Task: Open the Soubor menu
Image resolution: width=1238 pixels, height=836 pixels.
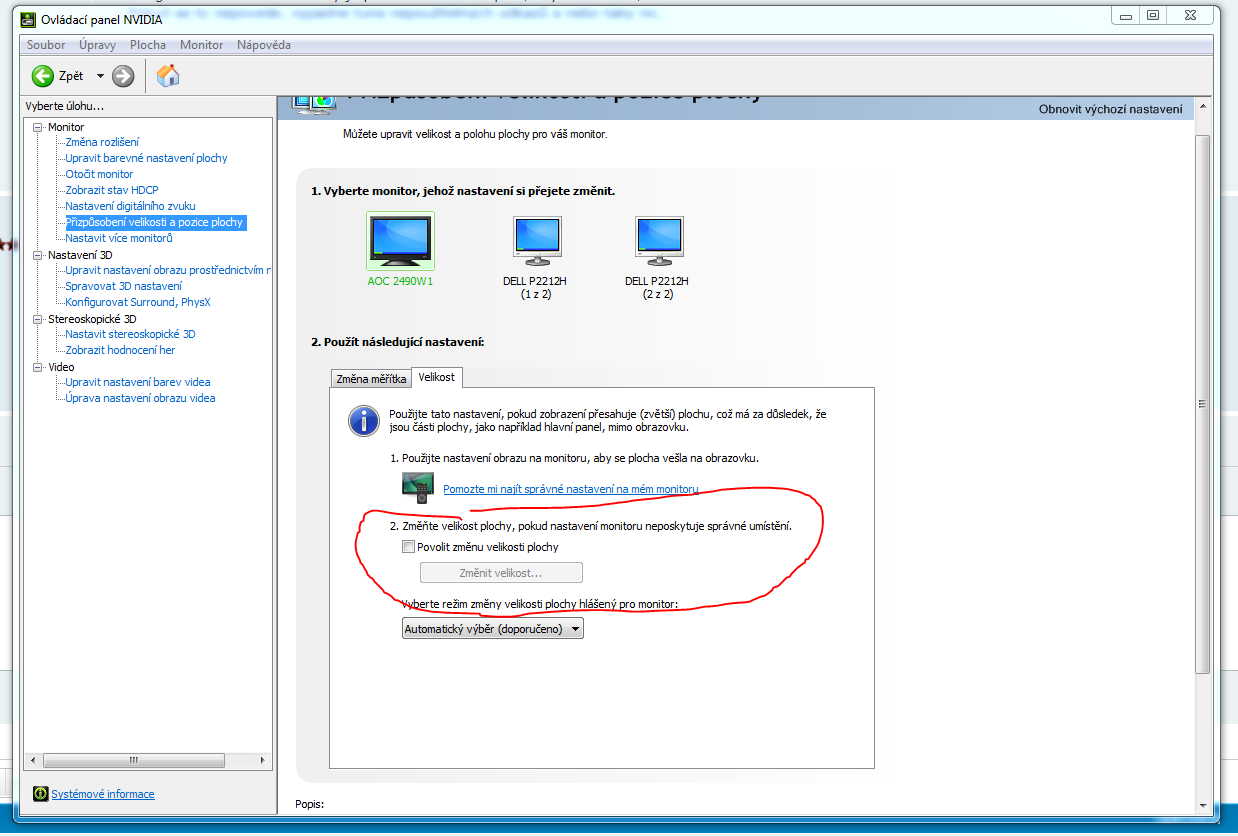Action: pos(46,45)
